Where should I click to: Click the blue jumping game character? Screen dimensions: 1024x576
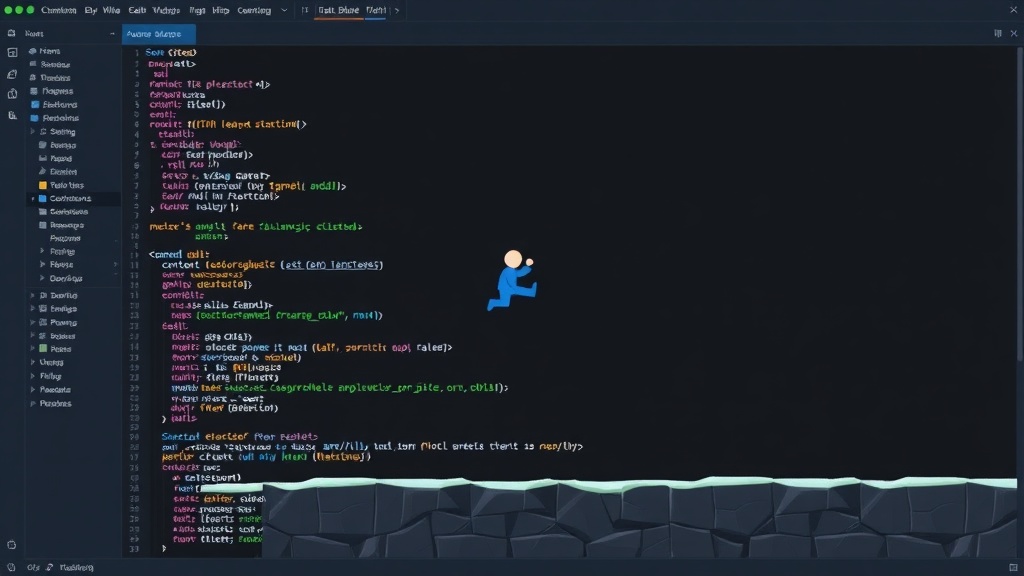pyautogui.click(x=513, y=280)
